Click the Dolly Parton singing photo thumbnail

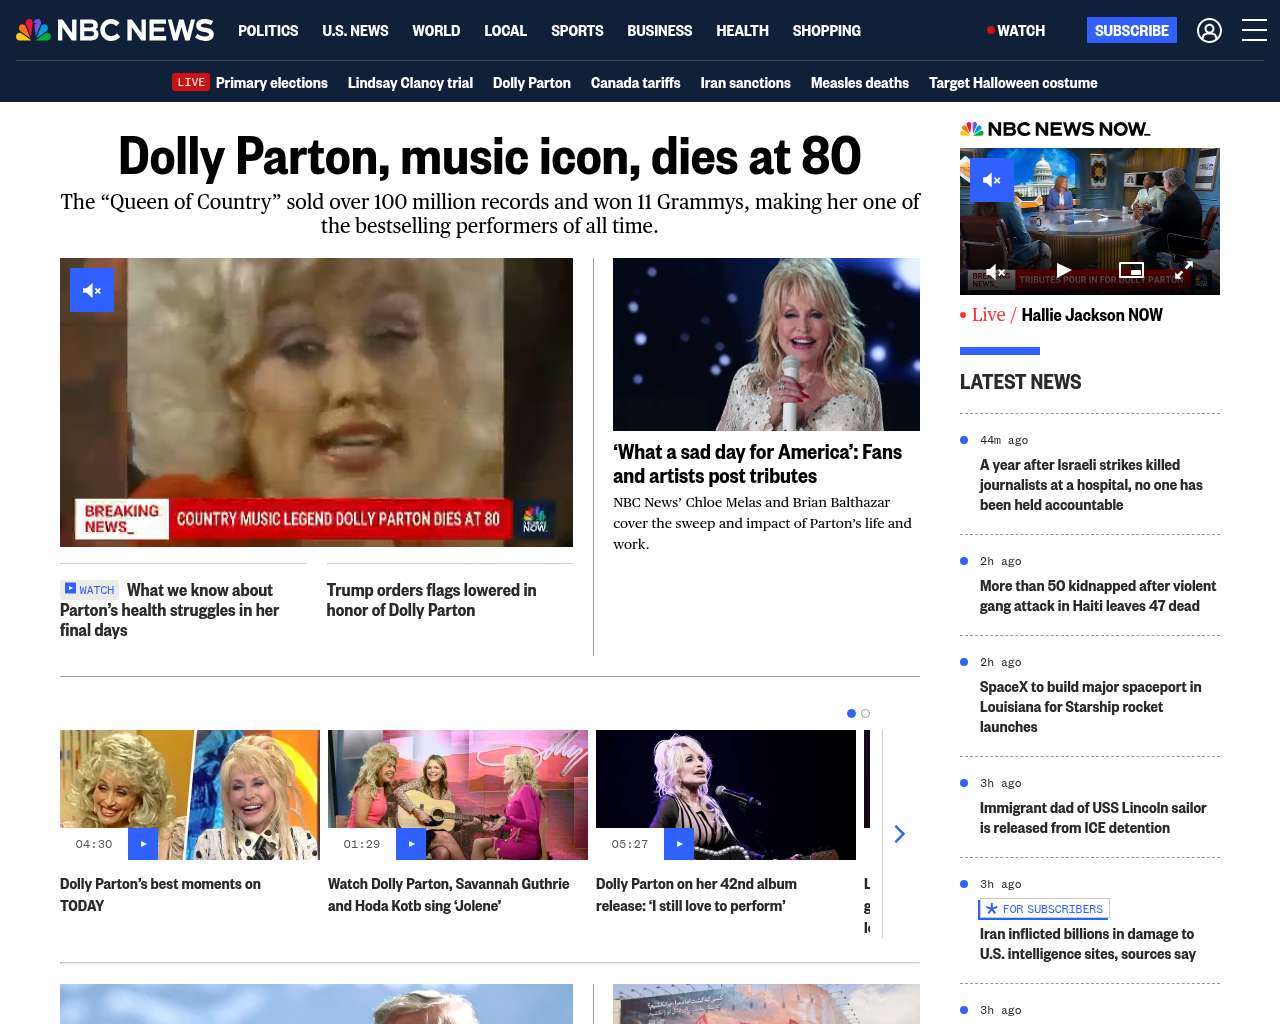tap(766, 344)
